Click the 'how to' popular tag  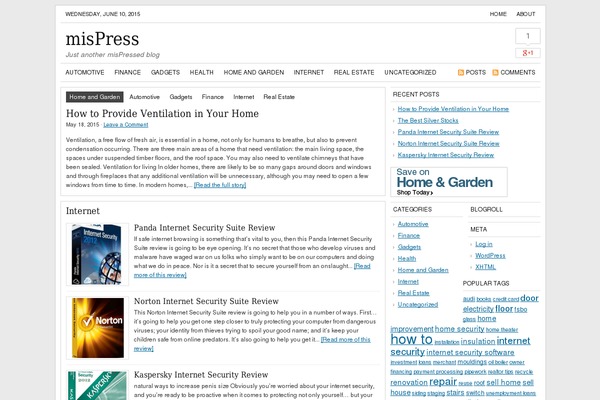(411, 339)
